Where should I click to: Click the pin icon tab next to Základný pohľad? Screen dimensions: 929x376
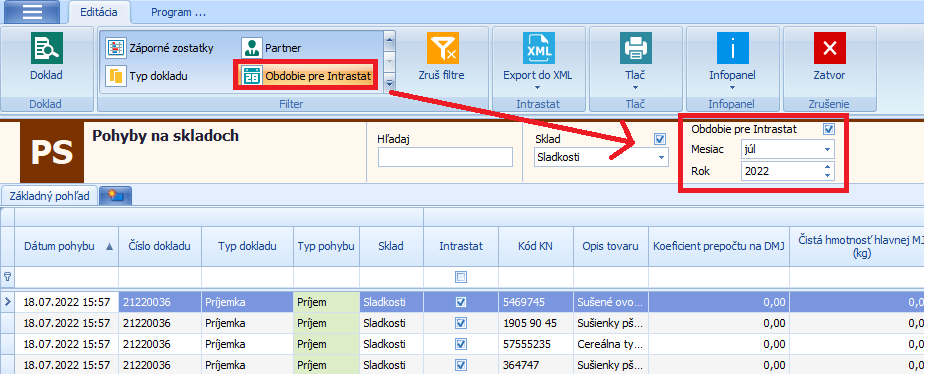tap(115, 197)
